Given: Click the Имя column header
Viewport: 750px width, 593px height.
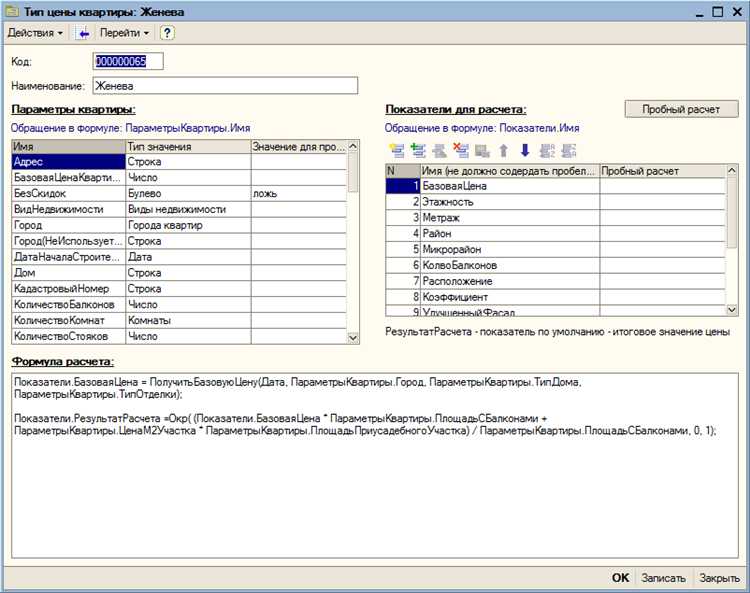Looking at the screenshot, I should 68,147.
